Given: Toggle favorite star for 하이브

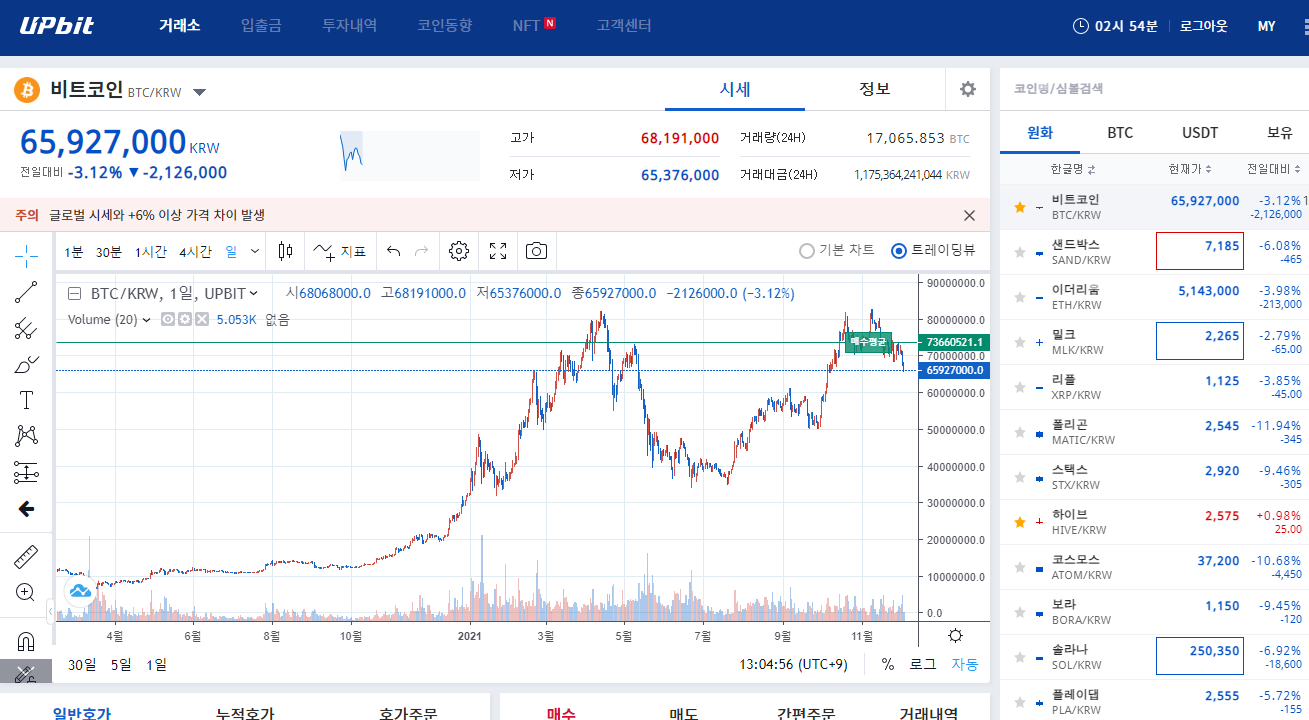Looking at the screenshot, I should pos(1020,522).
